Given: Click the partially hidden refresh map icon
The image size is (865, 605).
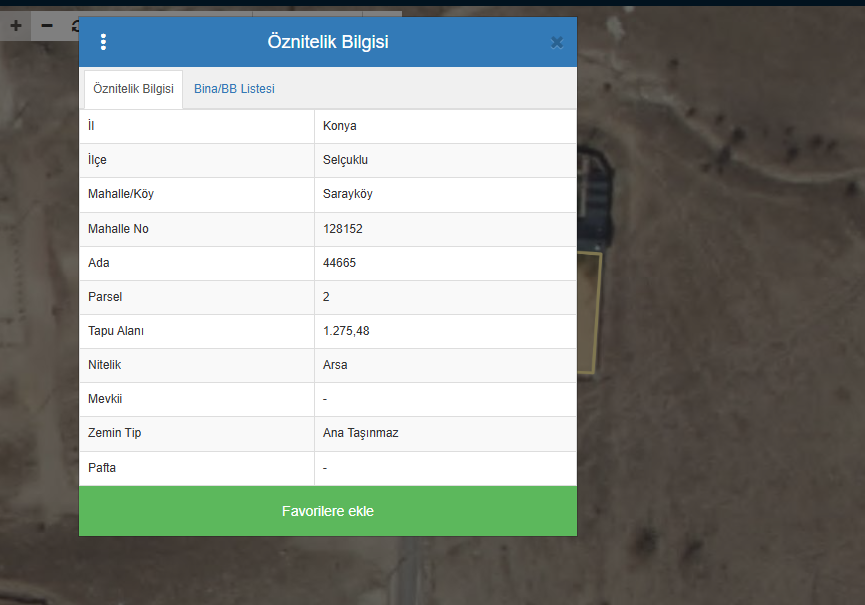Looking at the screenshot, I should pyautogui.click(x=74, y=26).
